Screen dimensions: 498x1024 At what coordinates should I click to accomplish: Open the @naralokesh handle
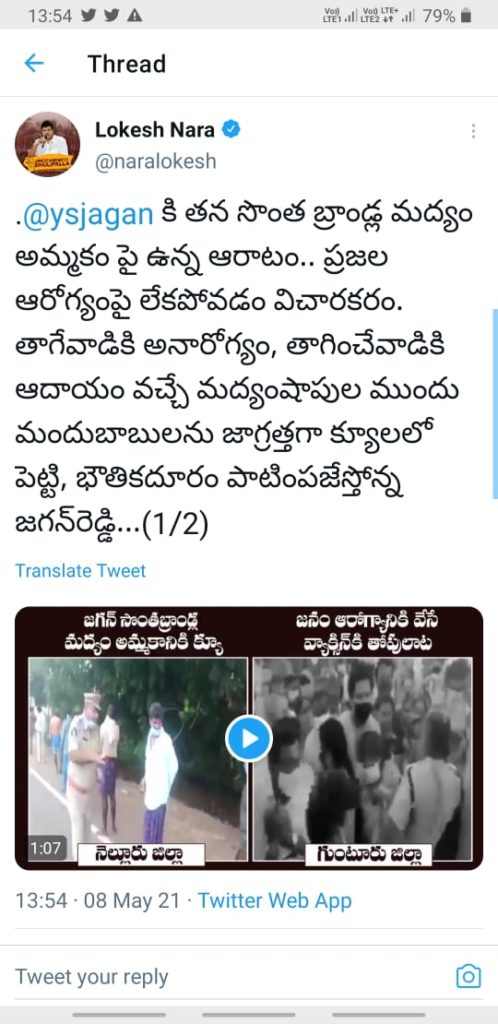(155, 161)
